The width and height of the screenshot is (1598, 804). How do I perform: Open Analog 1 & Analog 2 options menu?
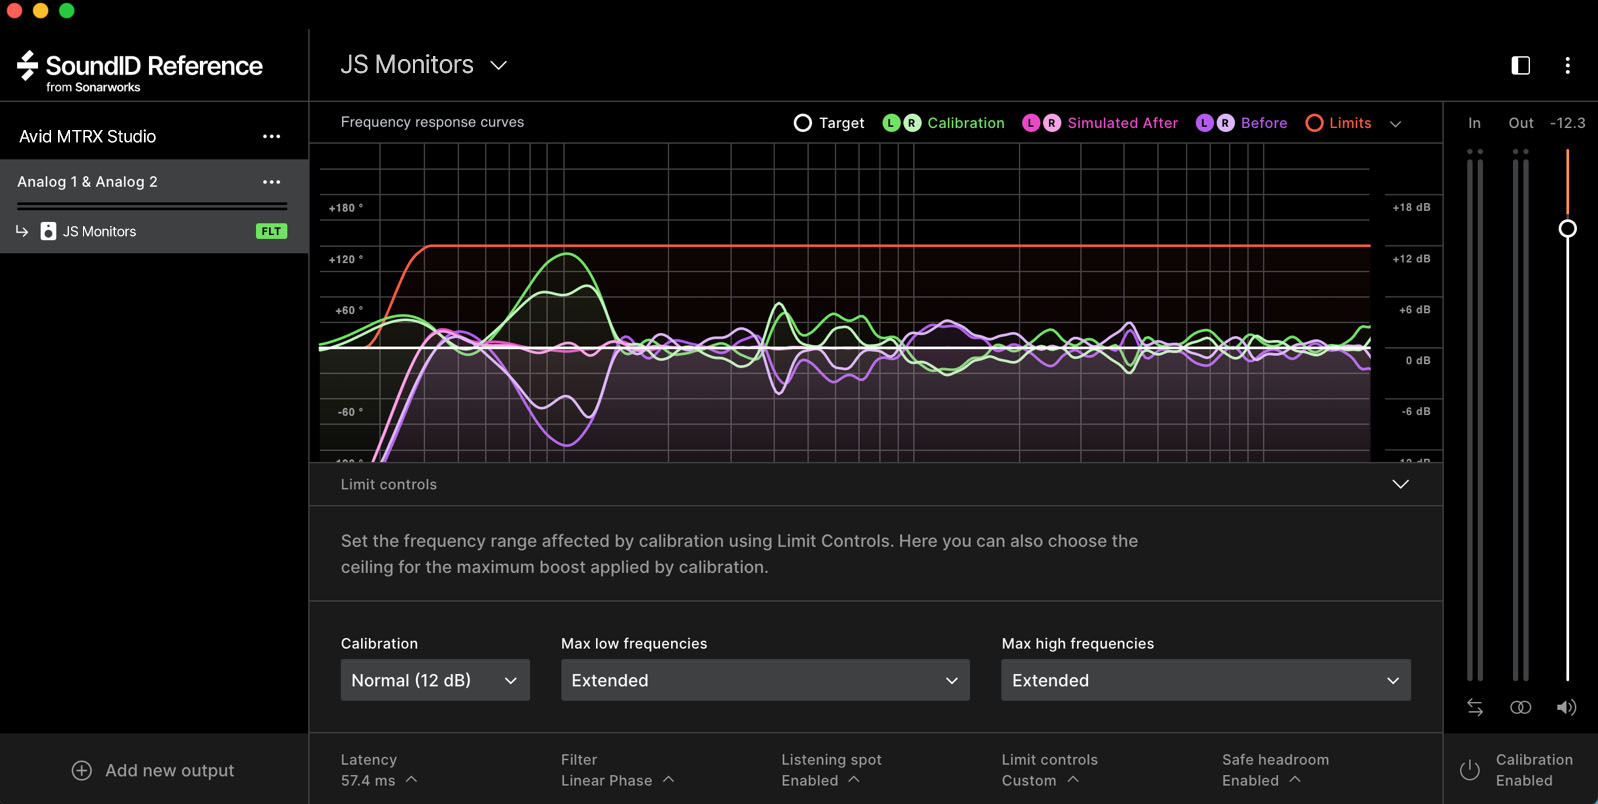(x=271, y=182)
